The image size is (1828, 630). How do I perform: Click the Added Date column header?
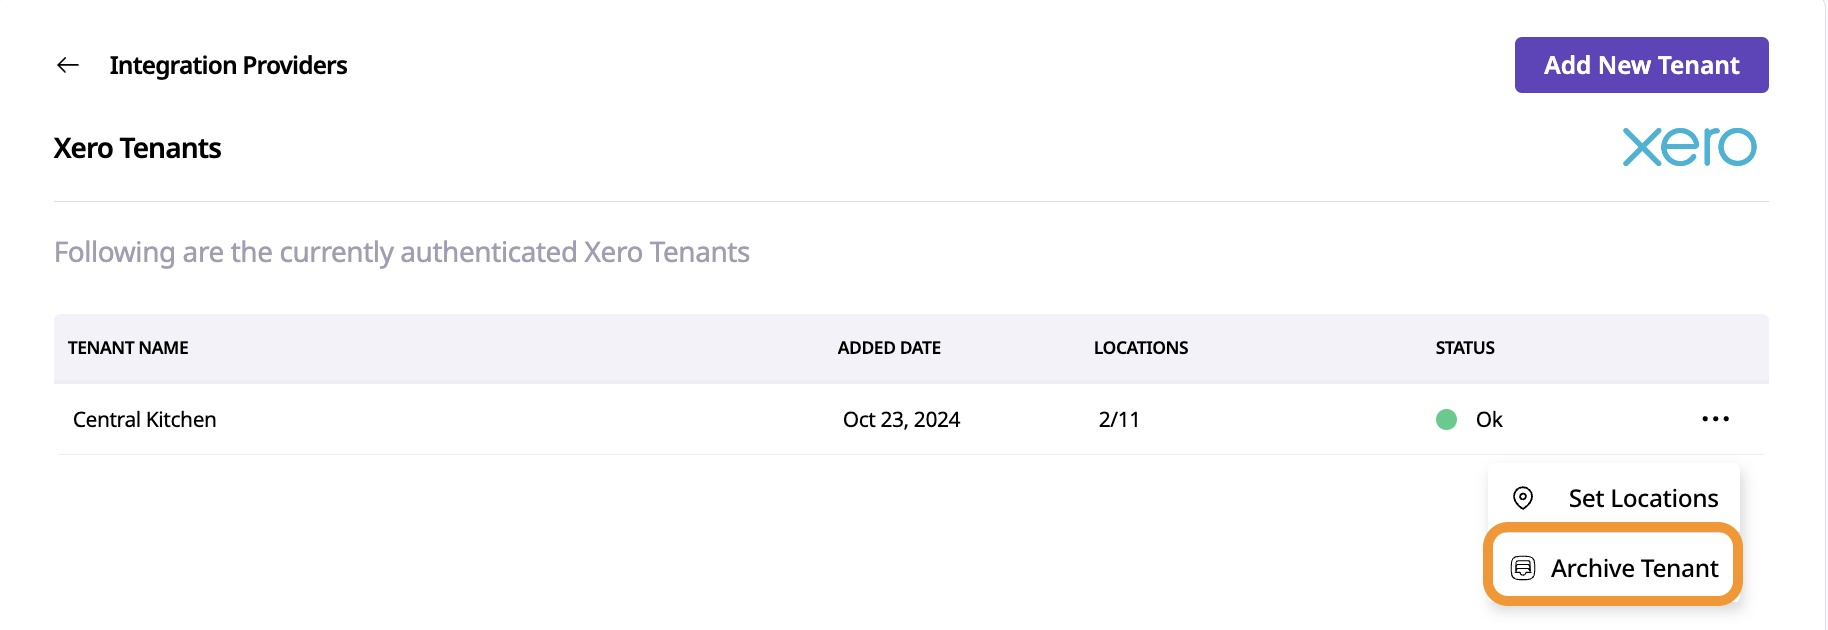889,348
